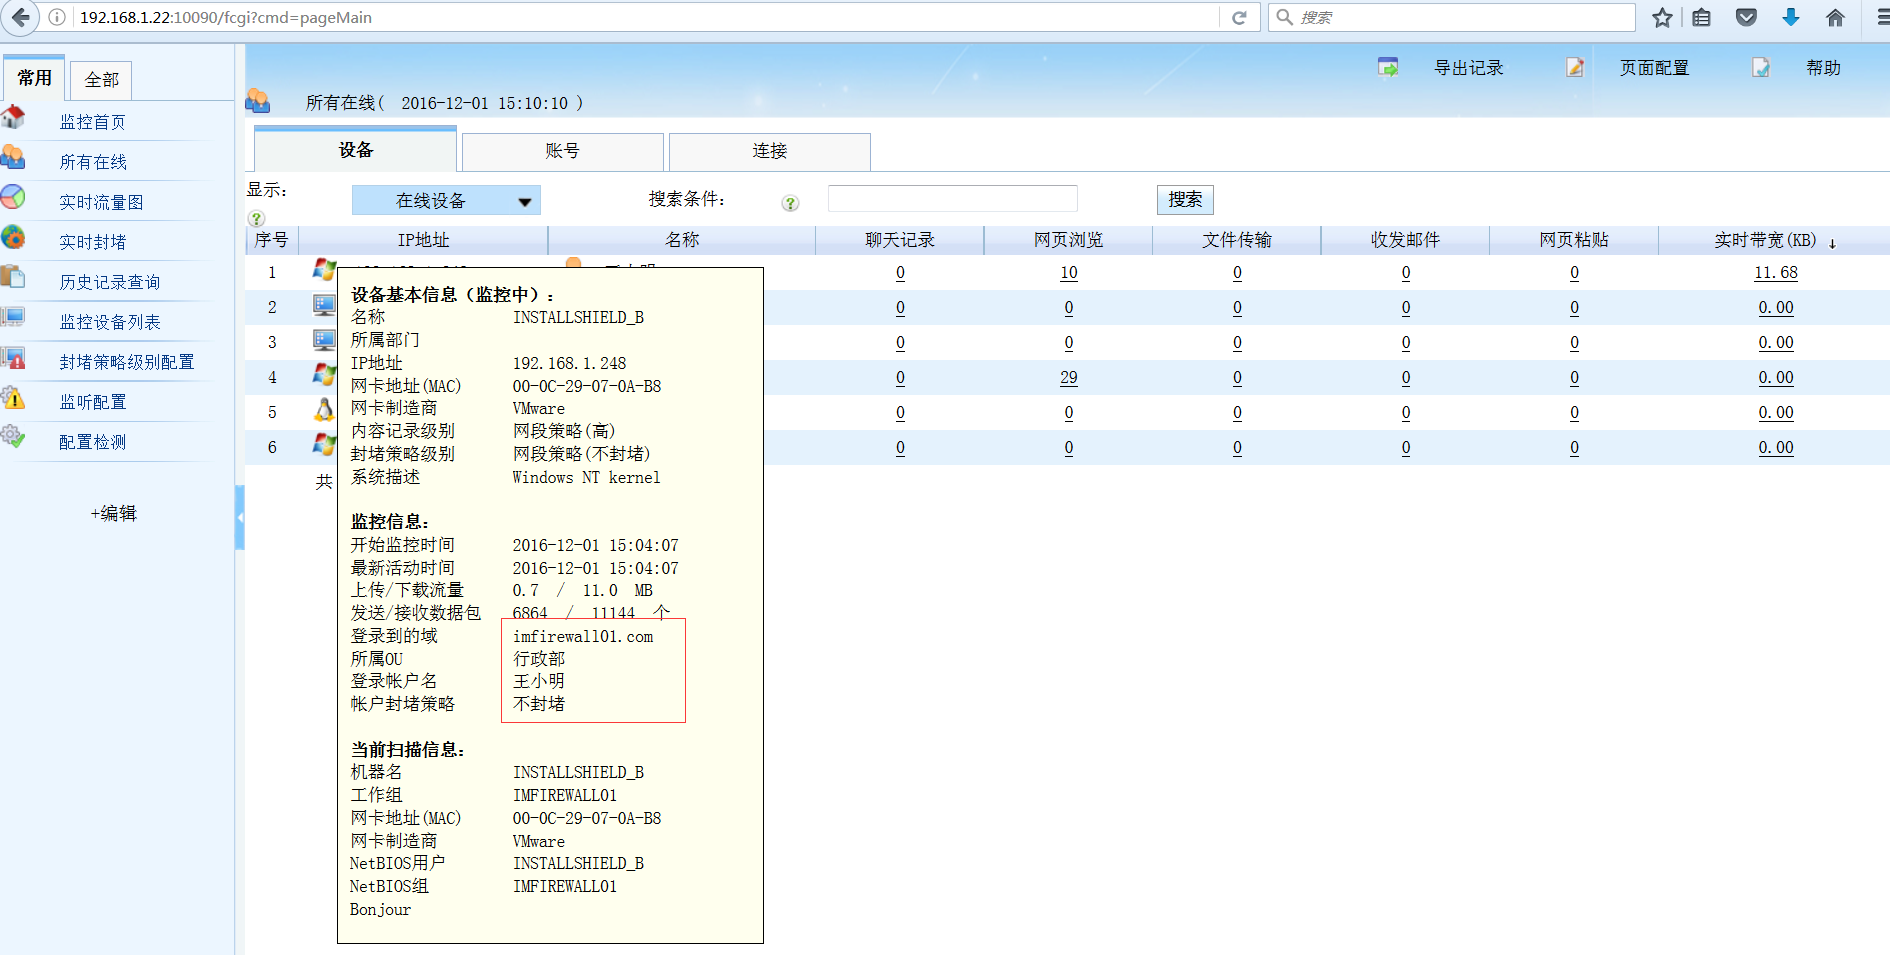Open the 在线设备 display dropdown
The height and width of the screenshot is (955, 1890).
(446, 200)
